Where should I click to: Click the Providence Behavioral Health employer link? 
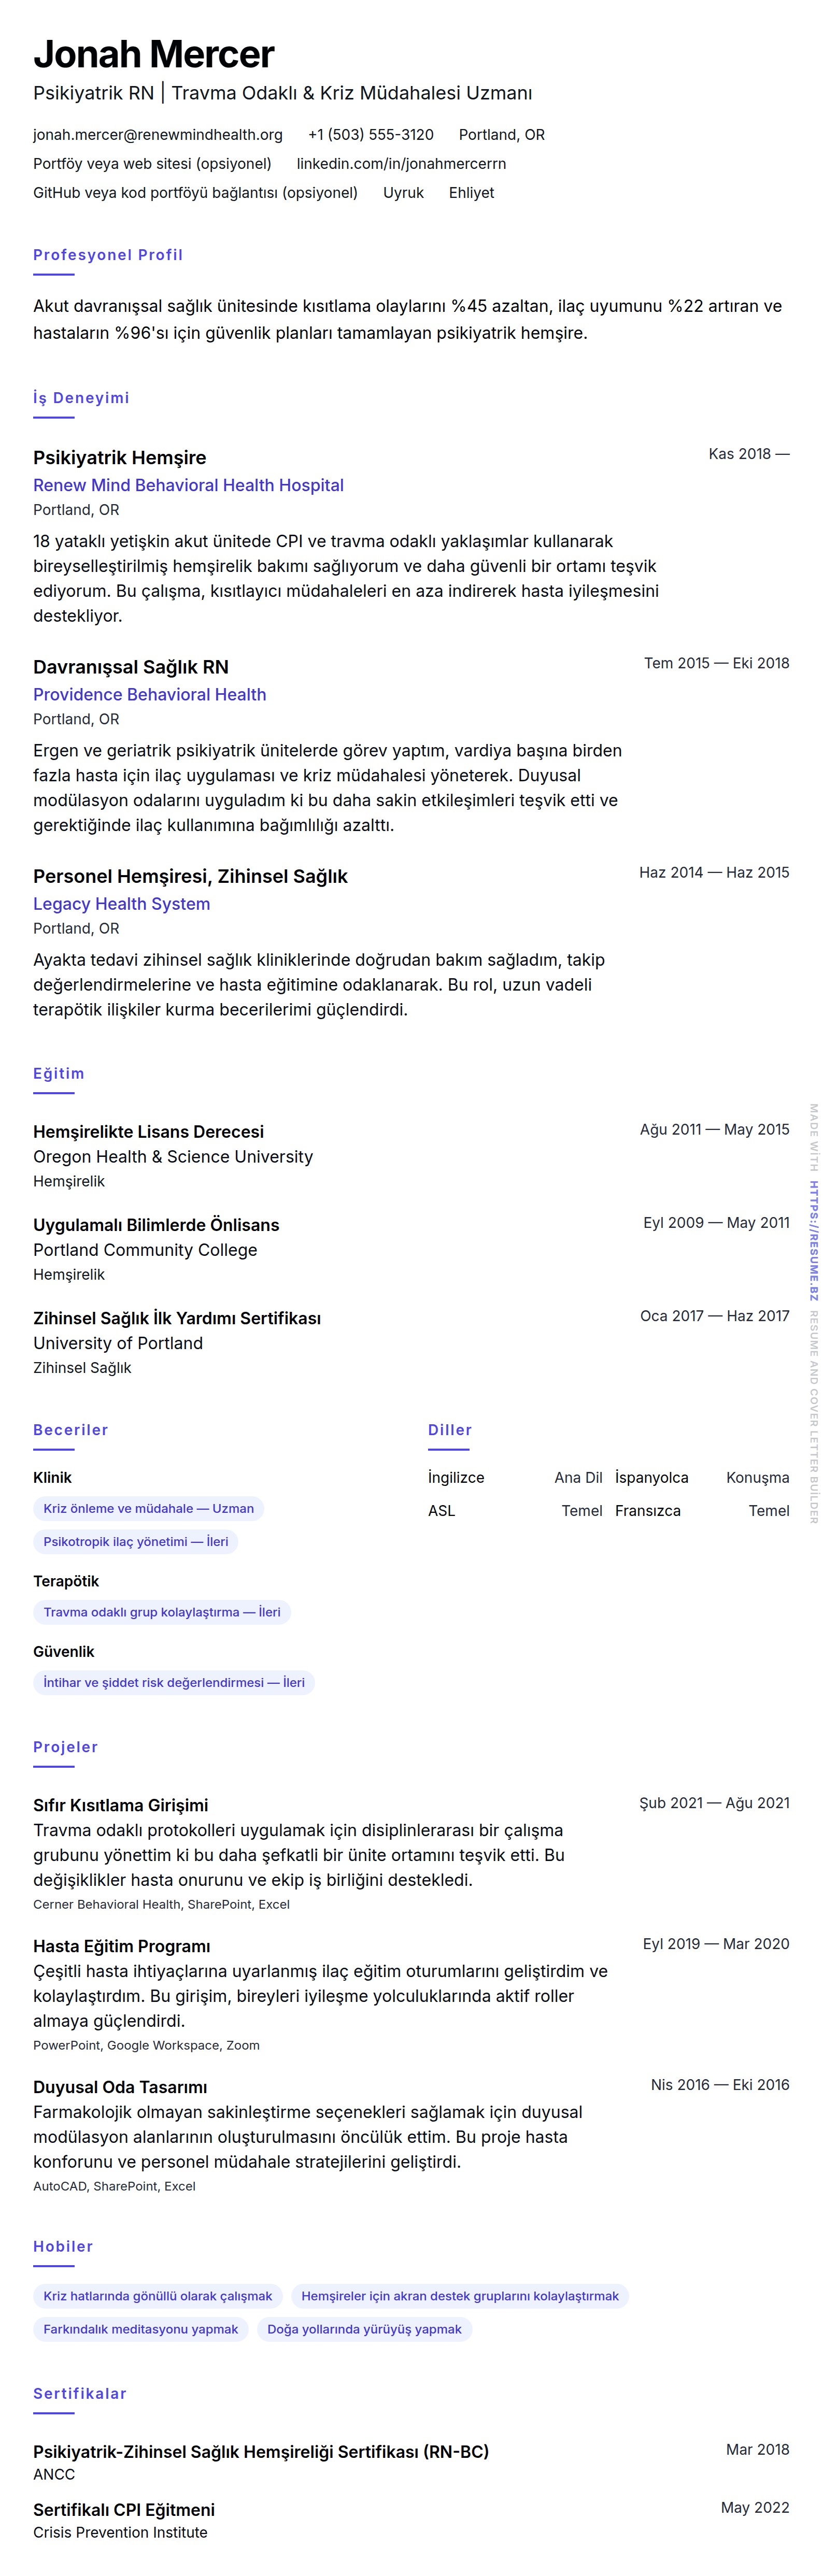(x=149, y=694)
